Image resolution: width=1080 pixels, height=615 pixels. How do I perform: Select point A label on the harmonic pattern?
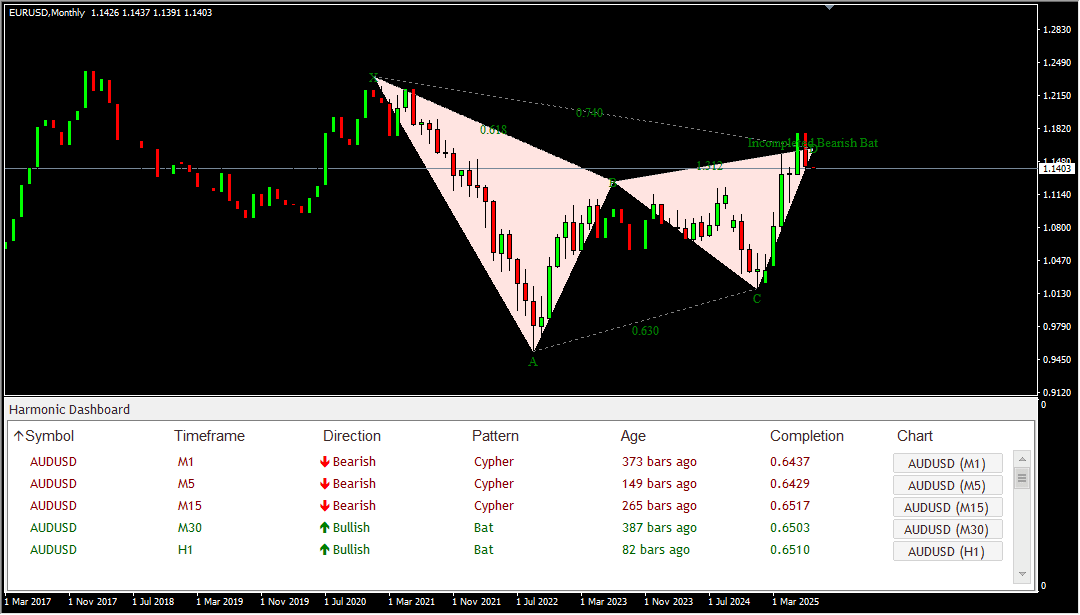tap(533, 362)
